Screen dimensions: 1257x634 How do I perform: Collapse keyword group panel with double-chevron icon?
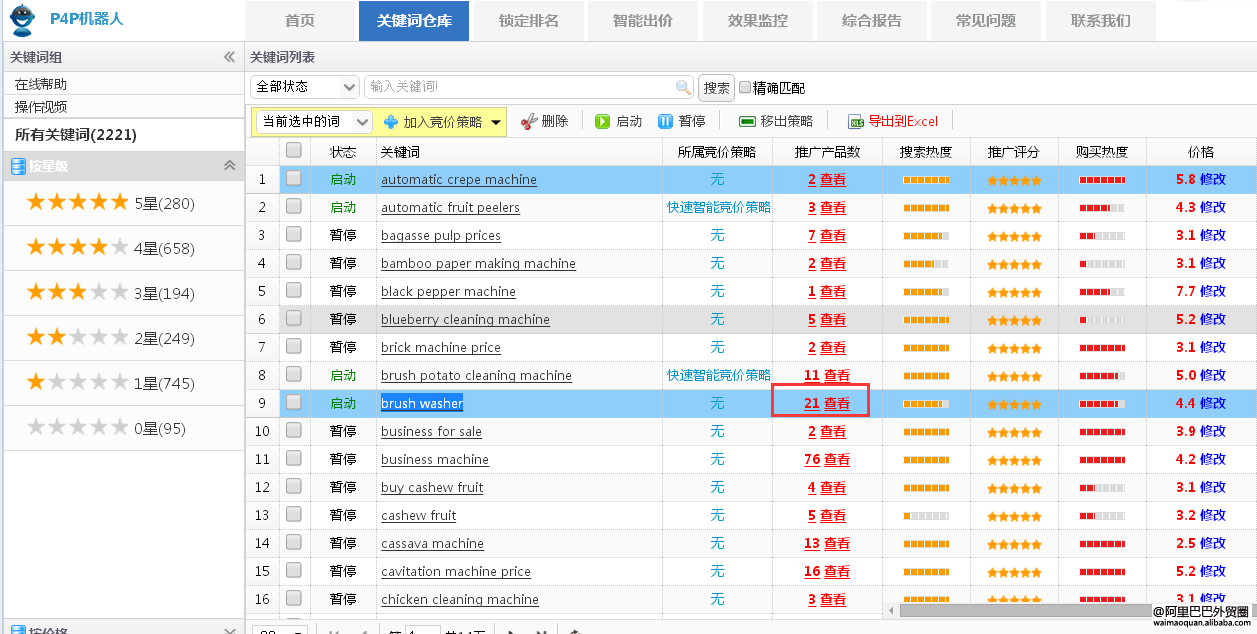point(229,57)
